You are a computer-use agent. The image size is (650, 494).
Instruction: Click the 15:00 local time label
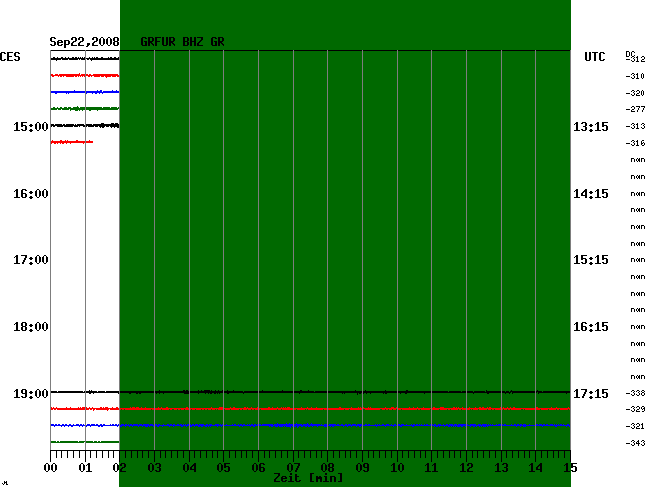(x=31, y=126)
